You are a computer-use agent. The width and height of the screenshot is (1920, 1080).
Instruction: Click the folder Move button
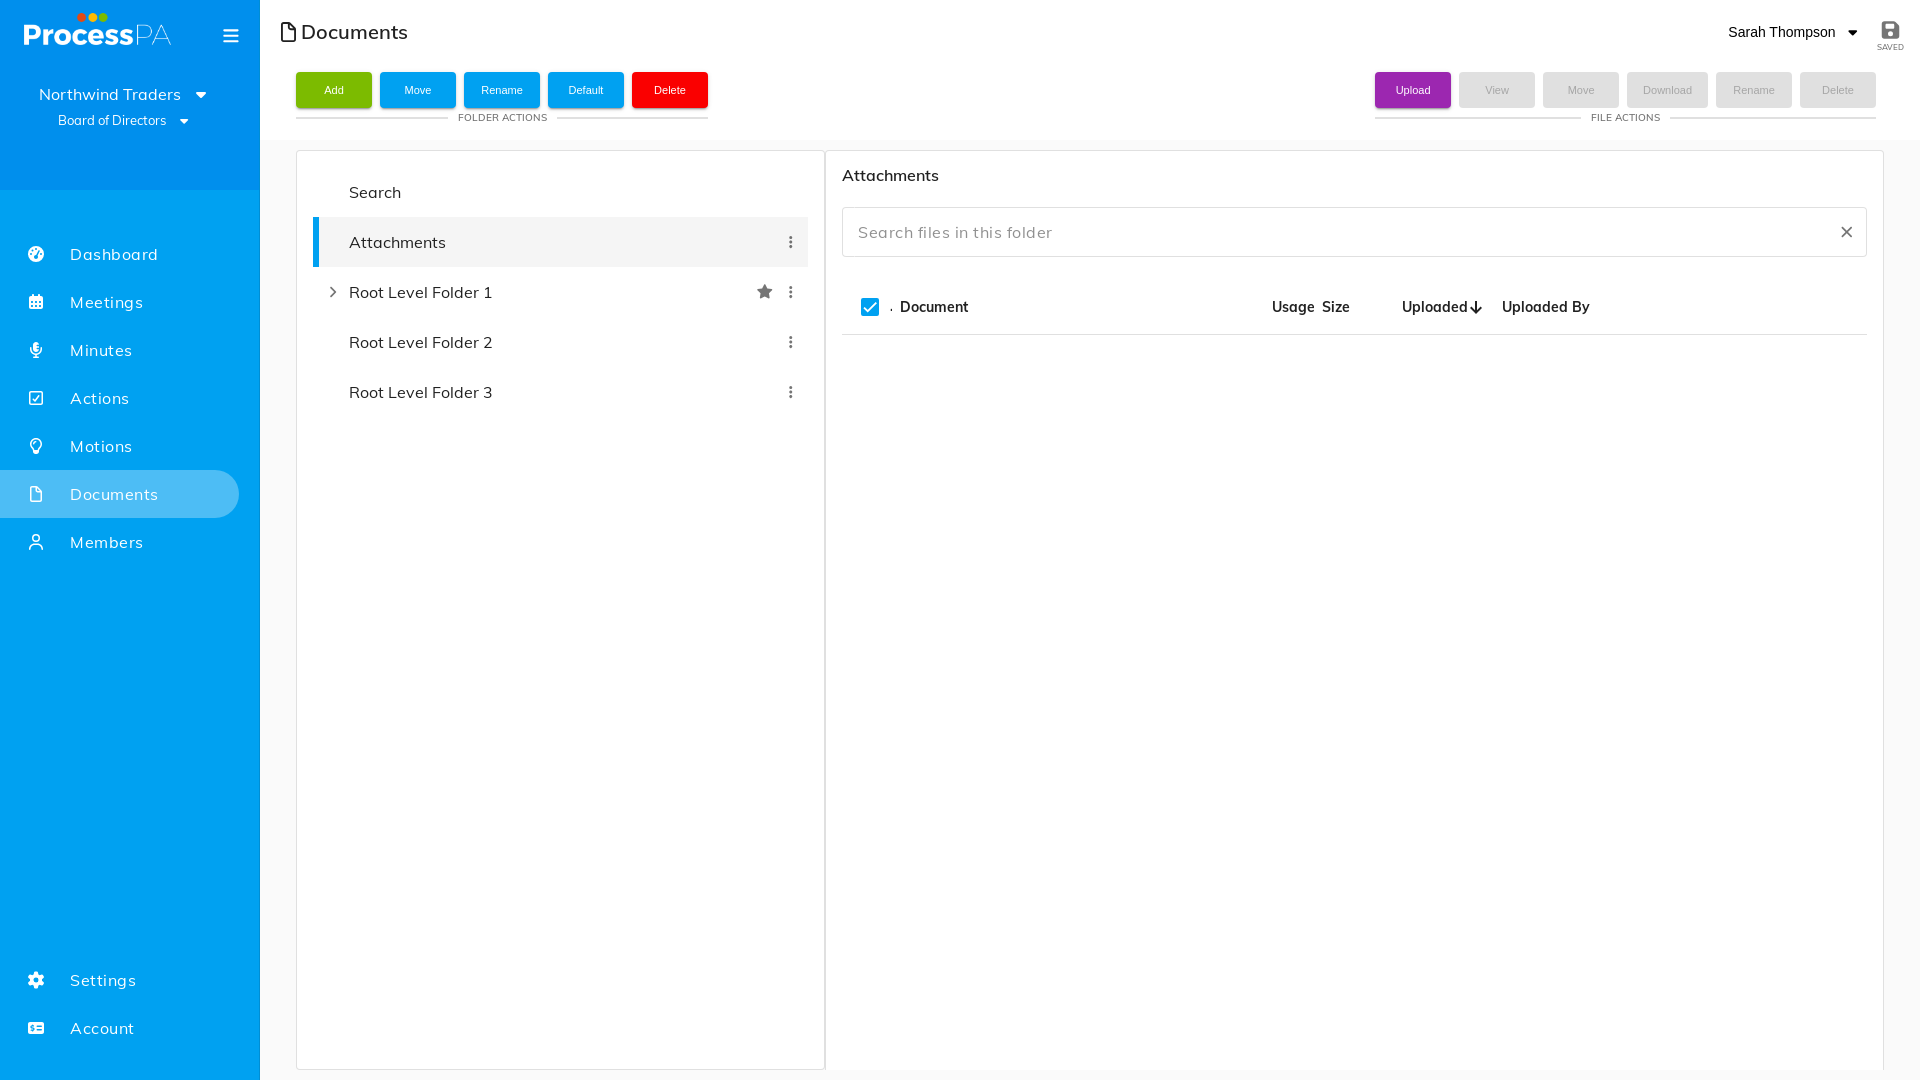pyautogui.click(x=418, y=90)
